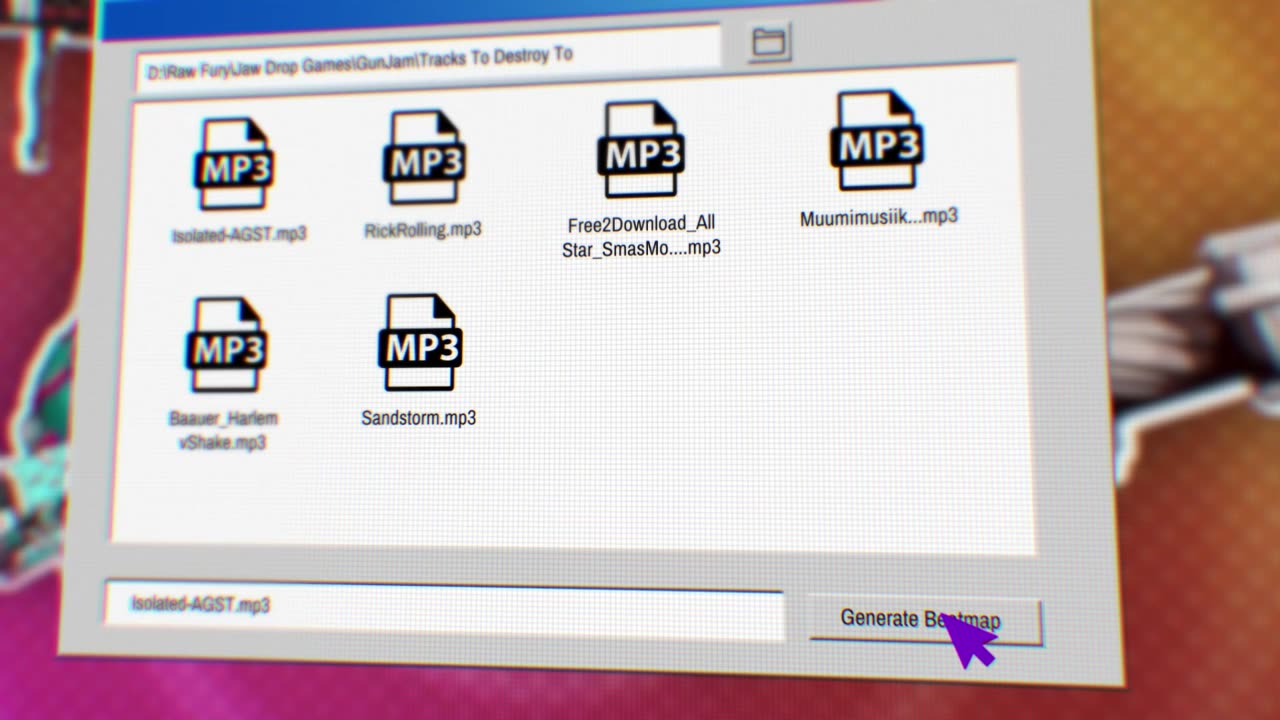The image size is (1280, 720).
Task: Click the RickRolling.mp3 filename label
Action: pos(423,230)
